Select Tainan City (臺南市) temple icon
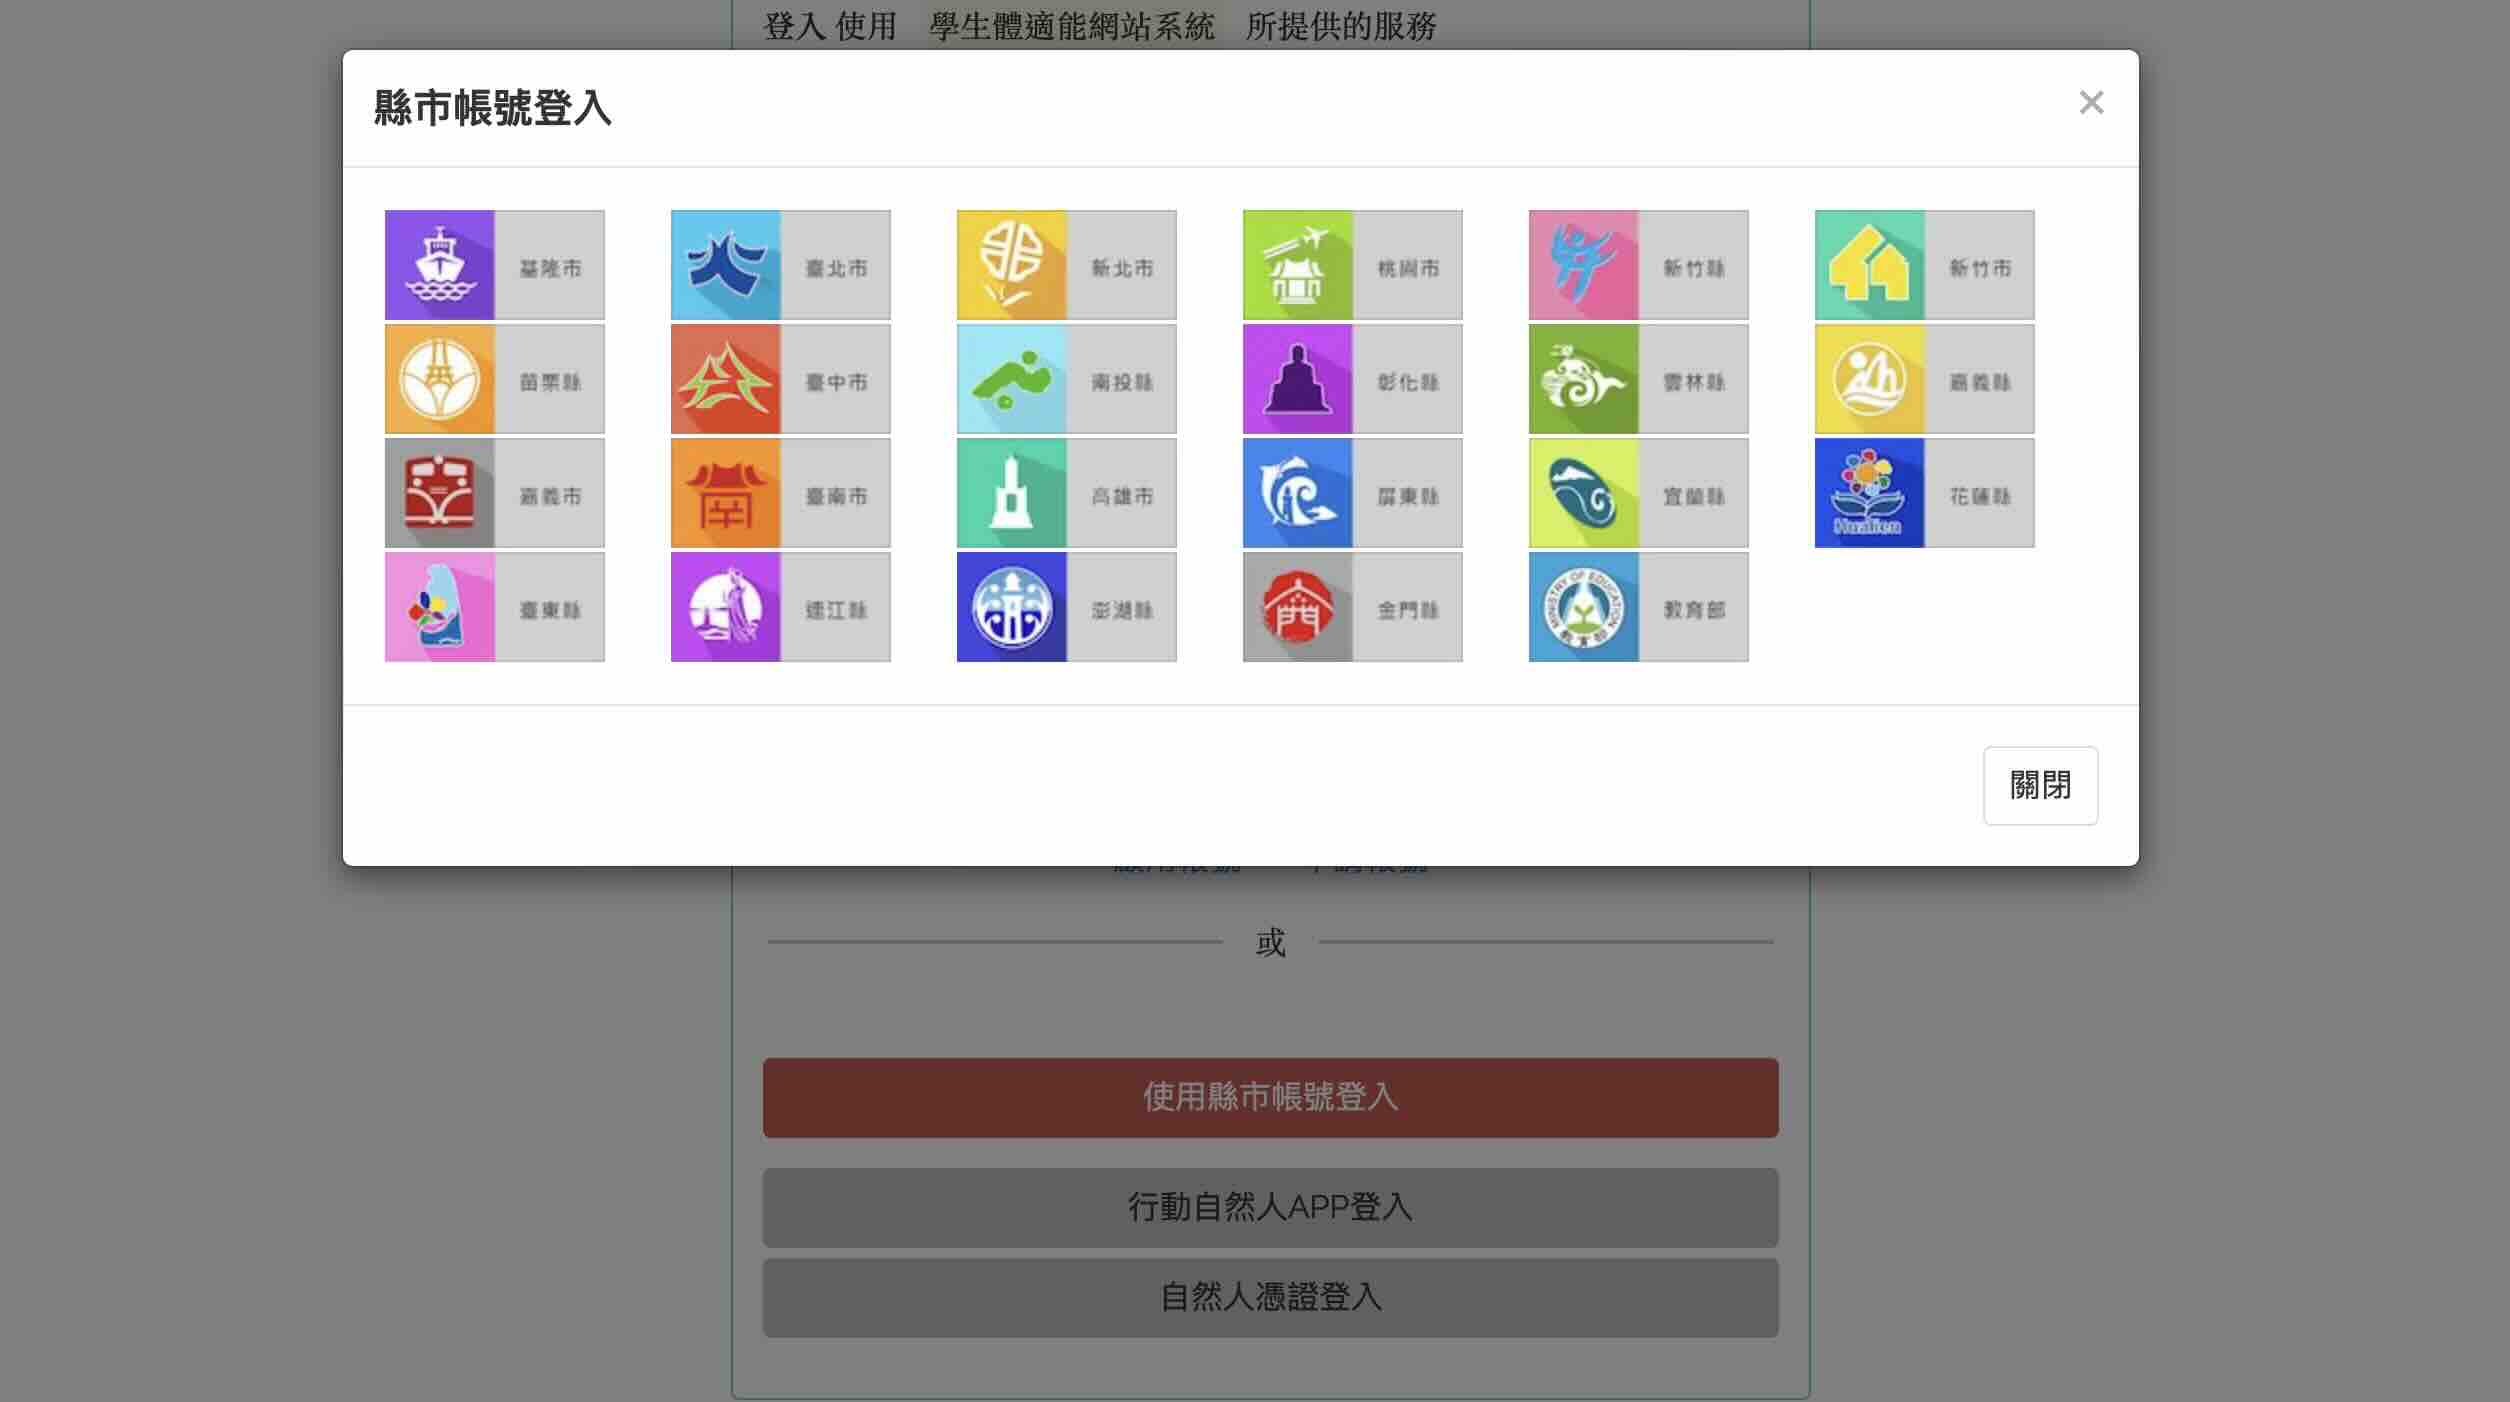Image resolution: width=2510 pixels, height=1402 pixels. pyautogui.click(x=726, y=493)
